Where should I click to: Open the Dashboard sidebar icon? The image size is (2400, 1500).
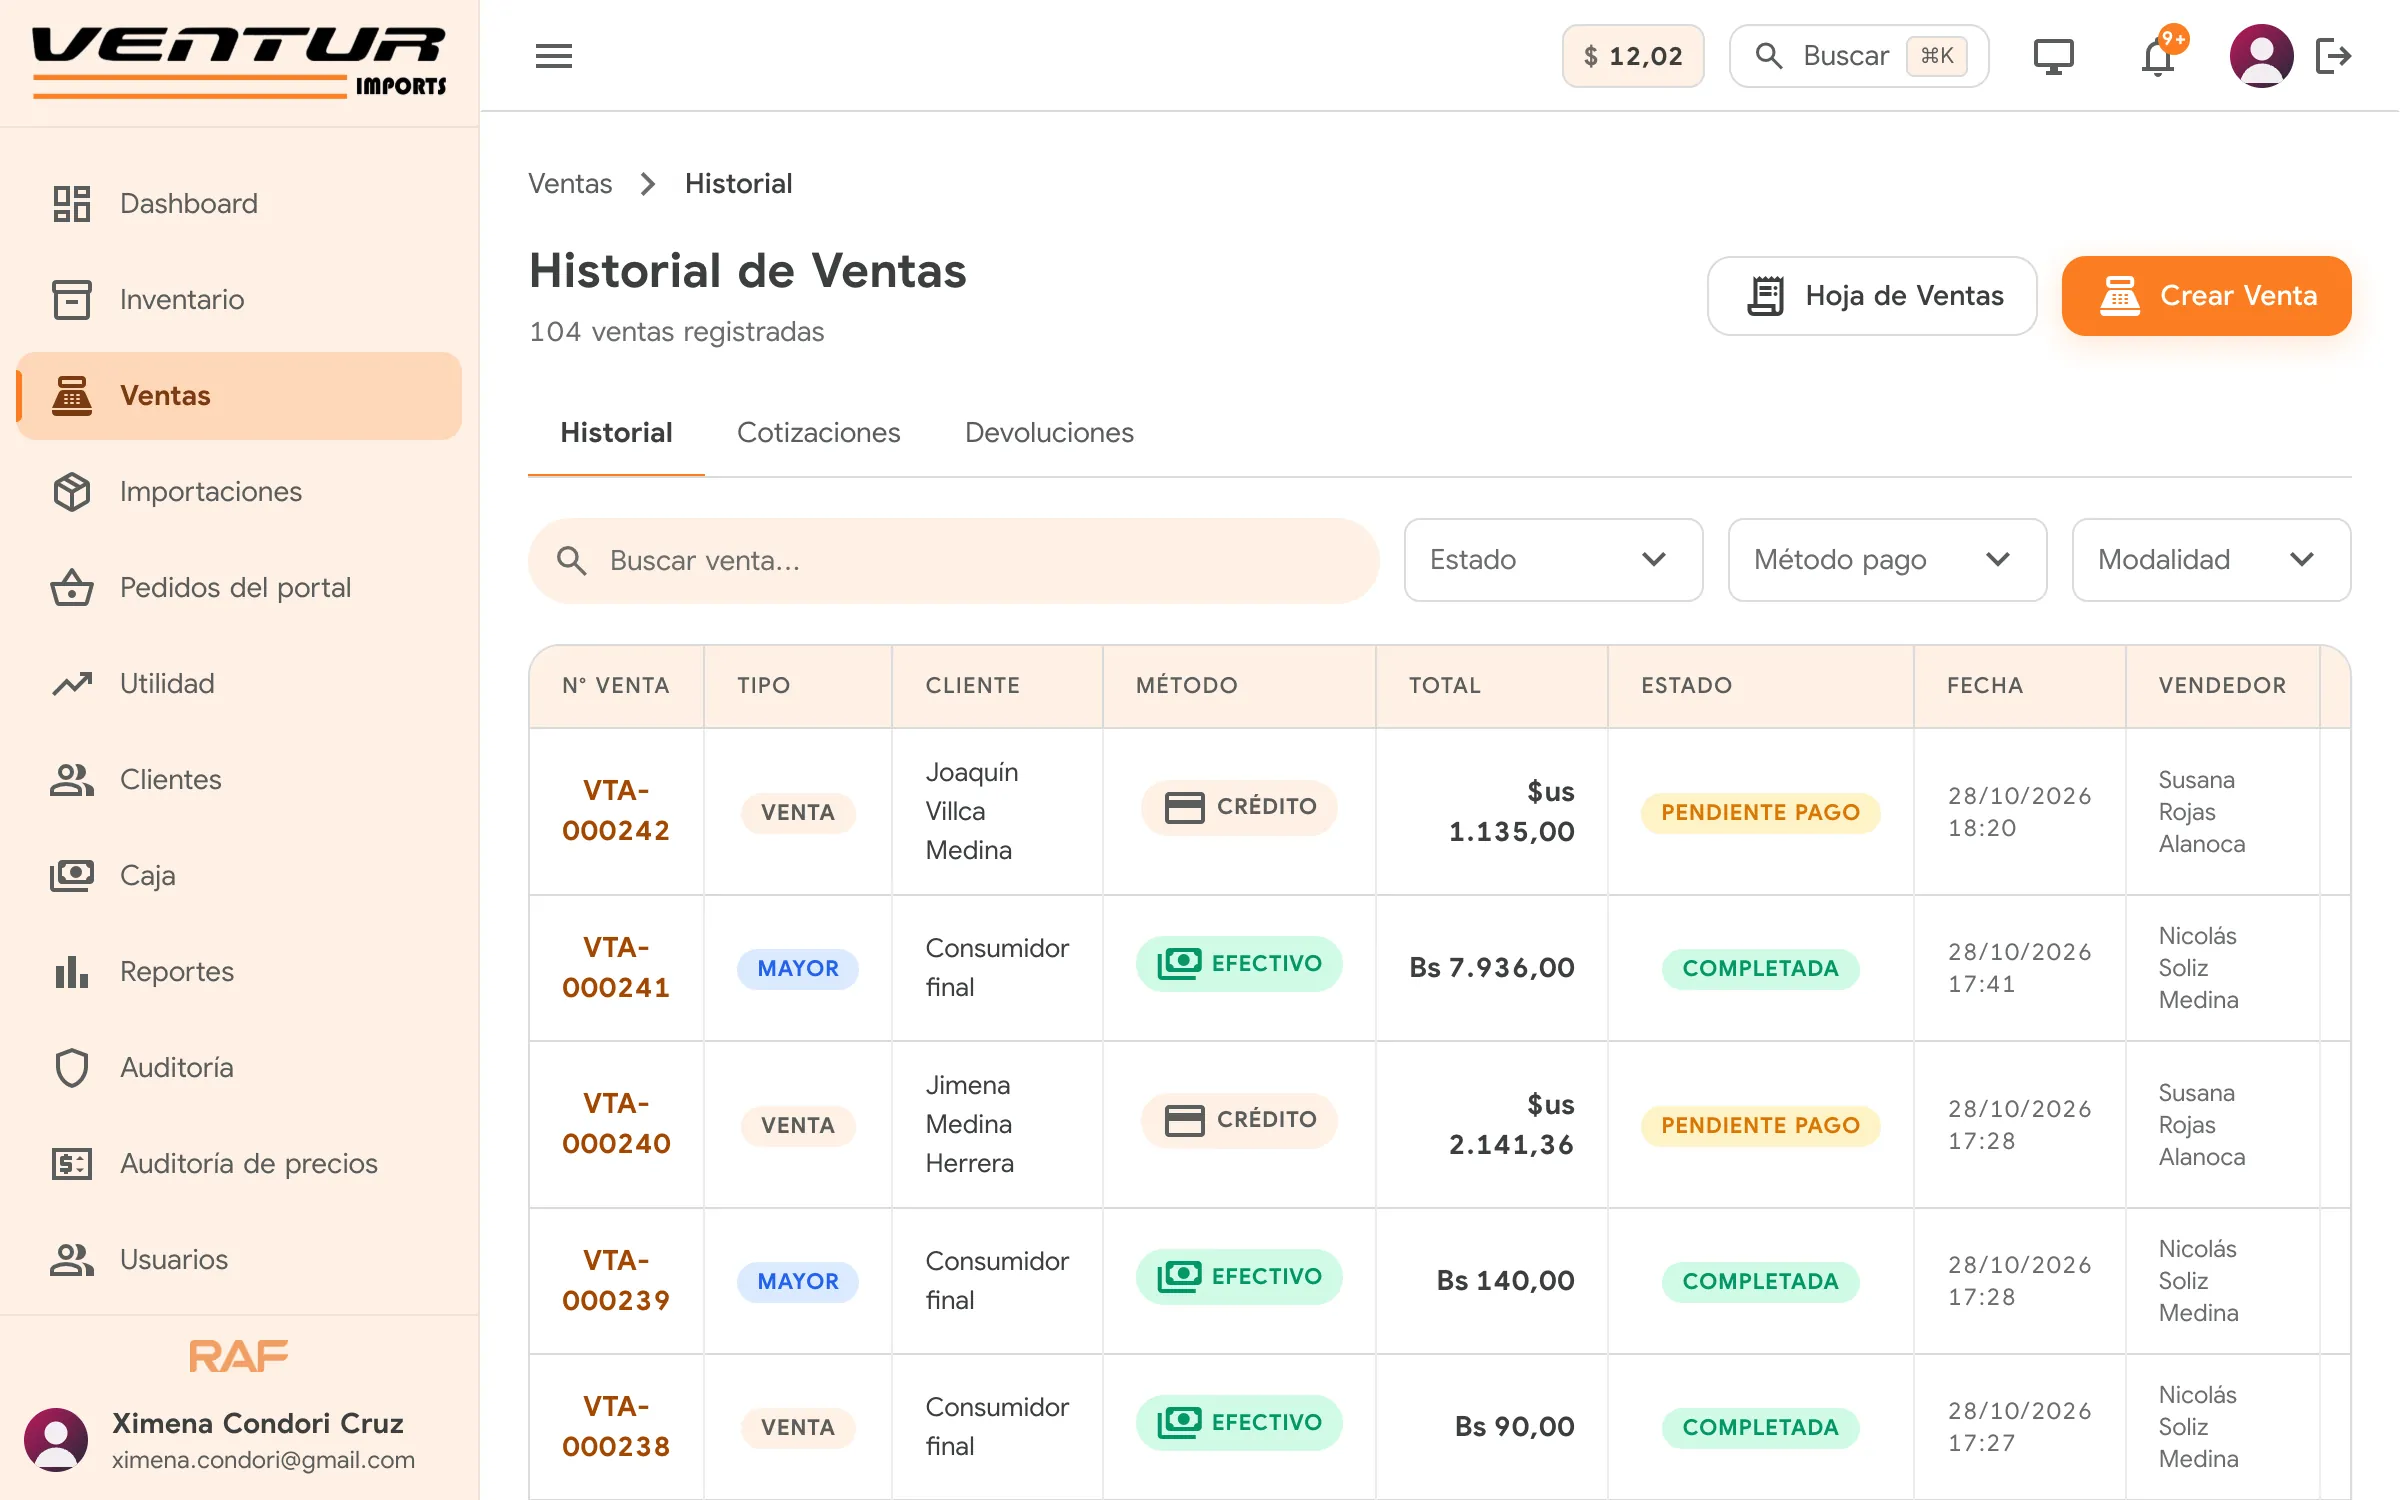coord(72,204)
